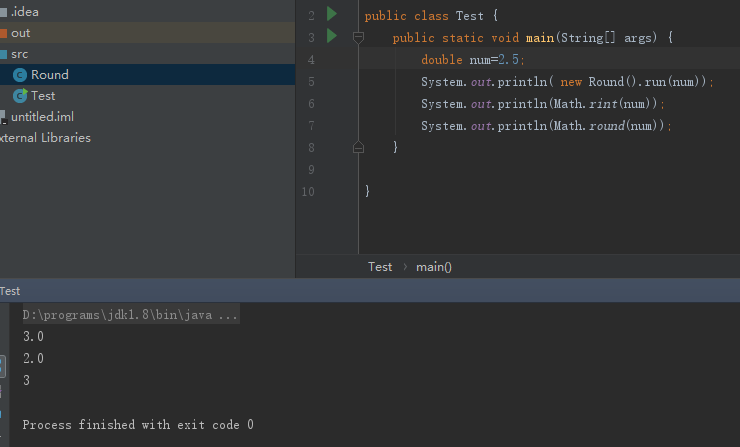The height and width of the screenshot is (447, 740).
Task: Click the Test class runnable icon
Action: pyautogui.click(x=20, y=96)
